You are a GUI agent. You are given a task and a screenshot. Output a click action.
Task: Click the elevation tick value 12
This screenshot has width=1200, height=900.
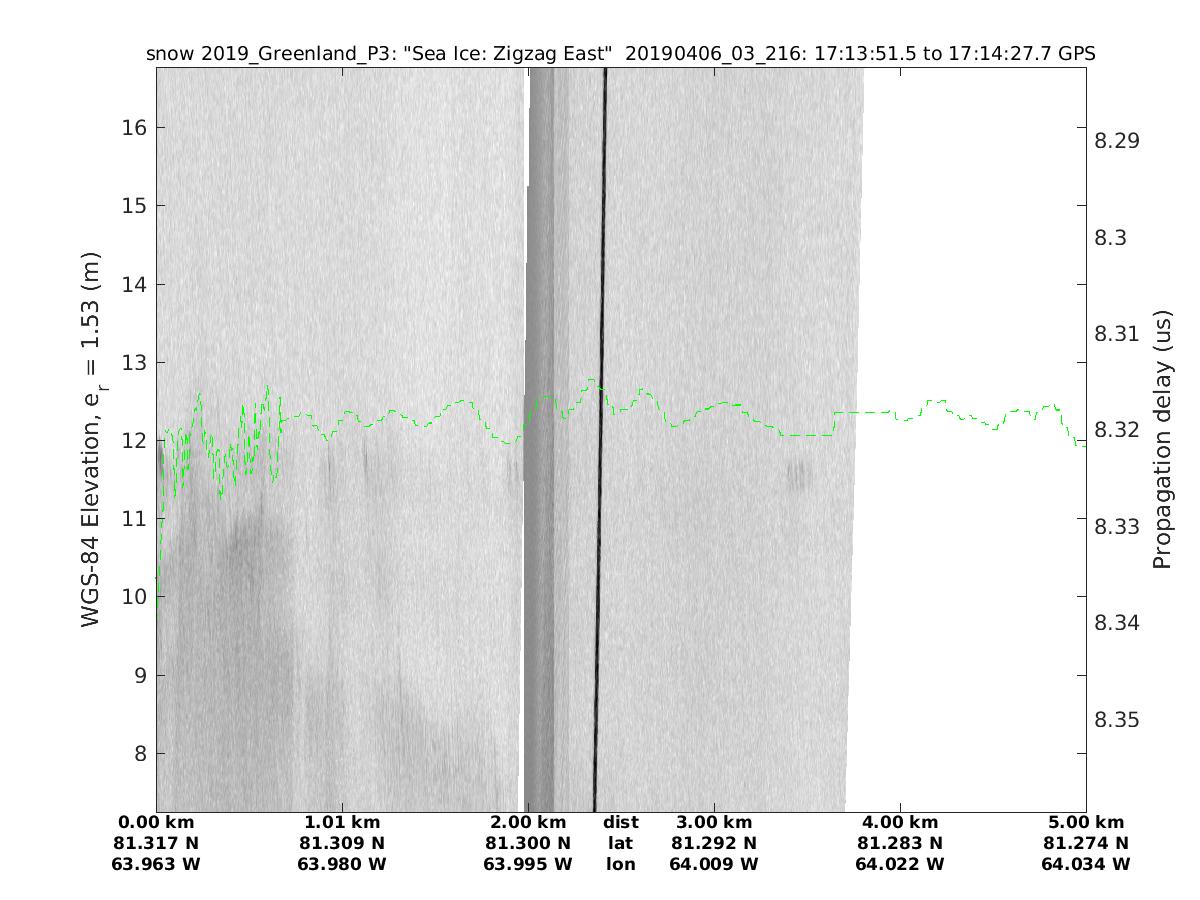[134, 440]
